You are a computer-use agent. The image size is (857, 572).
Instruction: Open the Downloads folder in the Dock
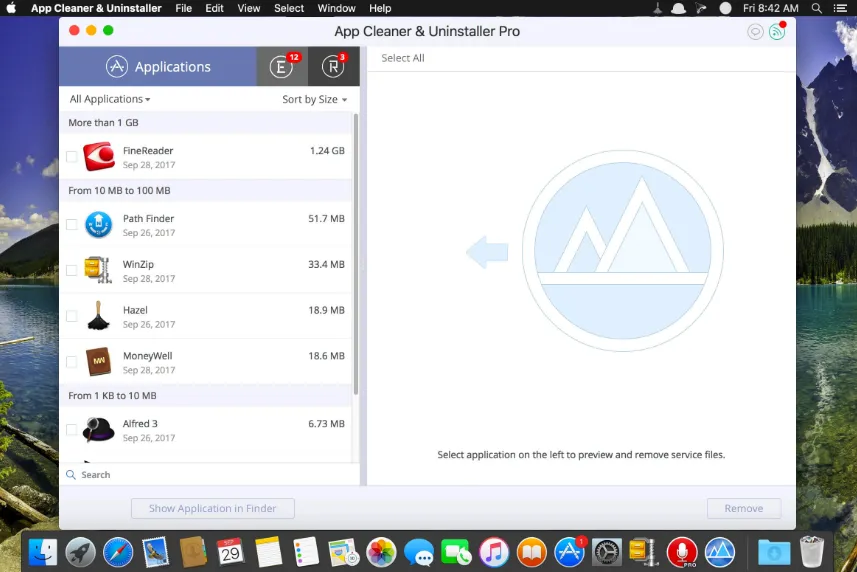(774, 552)
